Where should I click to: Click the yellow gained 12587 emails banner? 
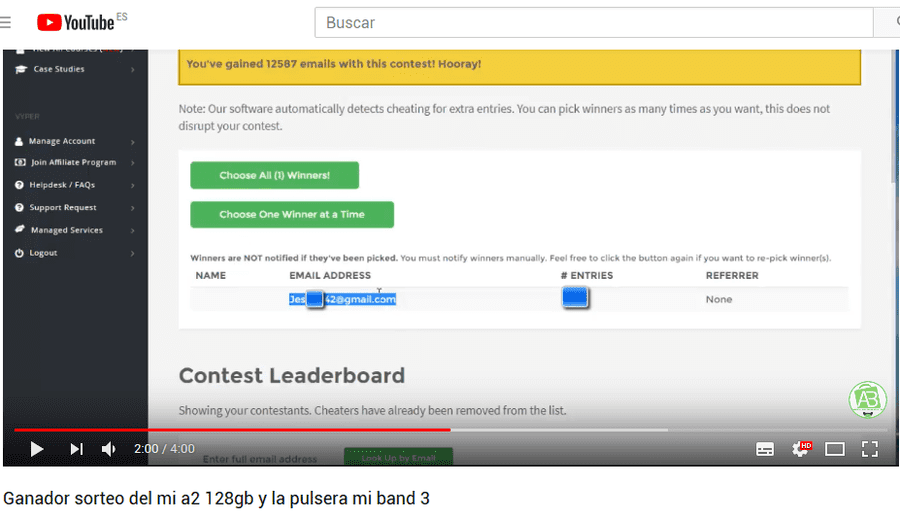pyautogui.click(x=519, y=67)
